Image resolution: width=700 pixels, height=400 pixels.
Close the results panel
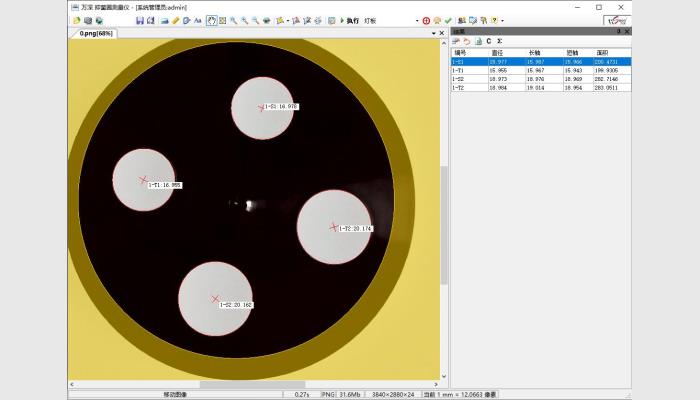(627, 32)
